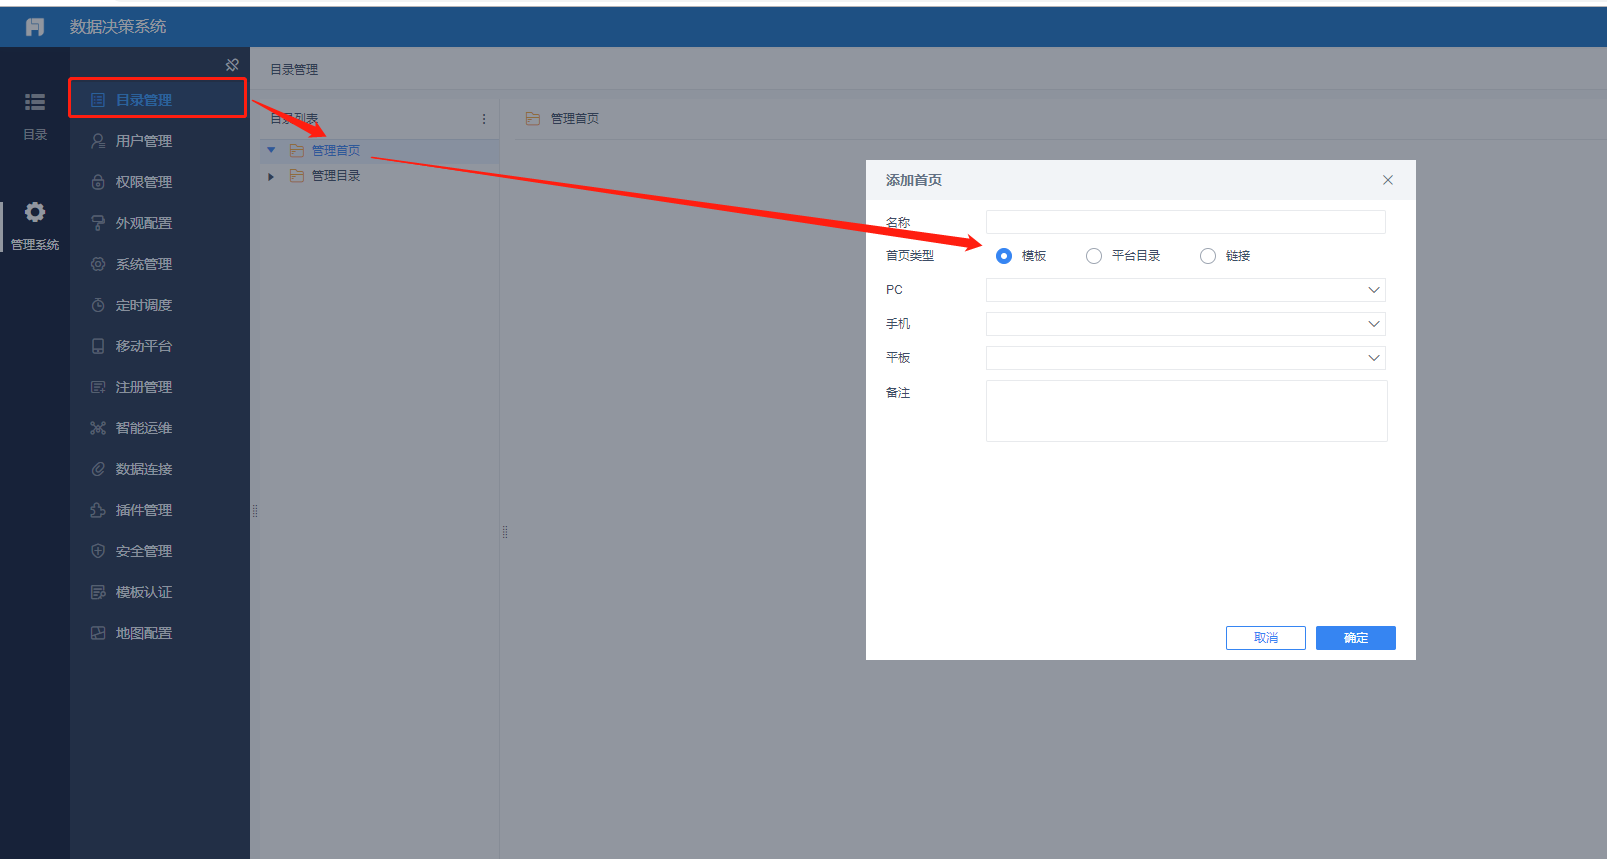Open 外观配置 menu item
Image resolution: width=1607 pixels, height=859 pixels.
[x=158, y=223]
